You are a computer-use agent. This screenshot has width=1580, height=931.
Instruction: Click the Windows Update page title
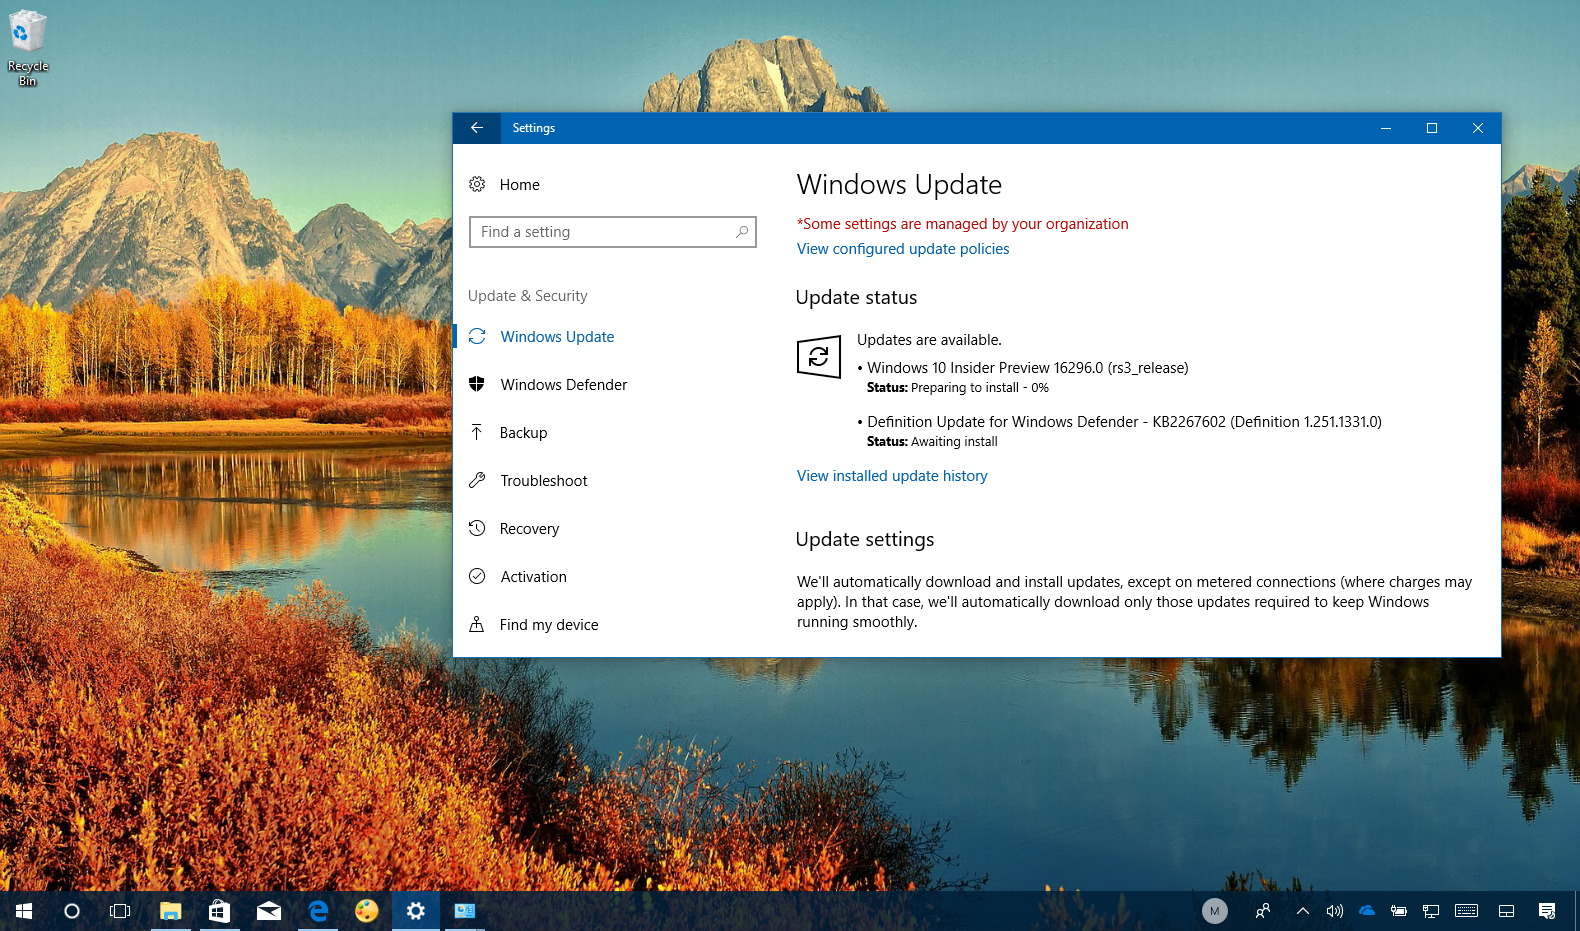(x=899, y=185)
